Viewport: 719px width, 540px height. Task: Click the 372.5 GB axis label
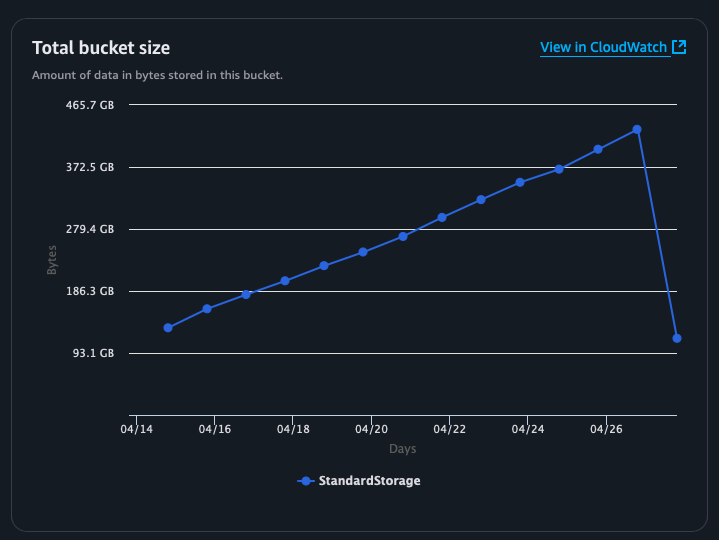click(90, 167)
